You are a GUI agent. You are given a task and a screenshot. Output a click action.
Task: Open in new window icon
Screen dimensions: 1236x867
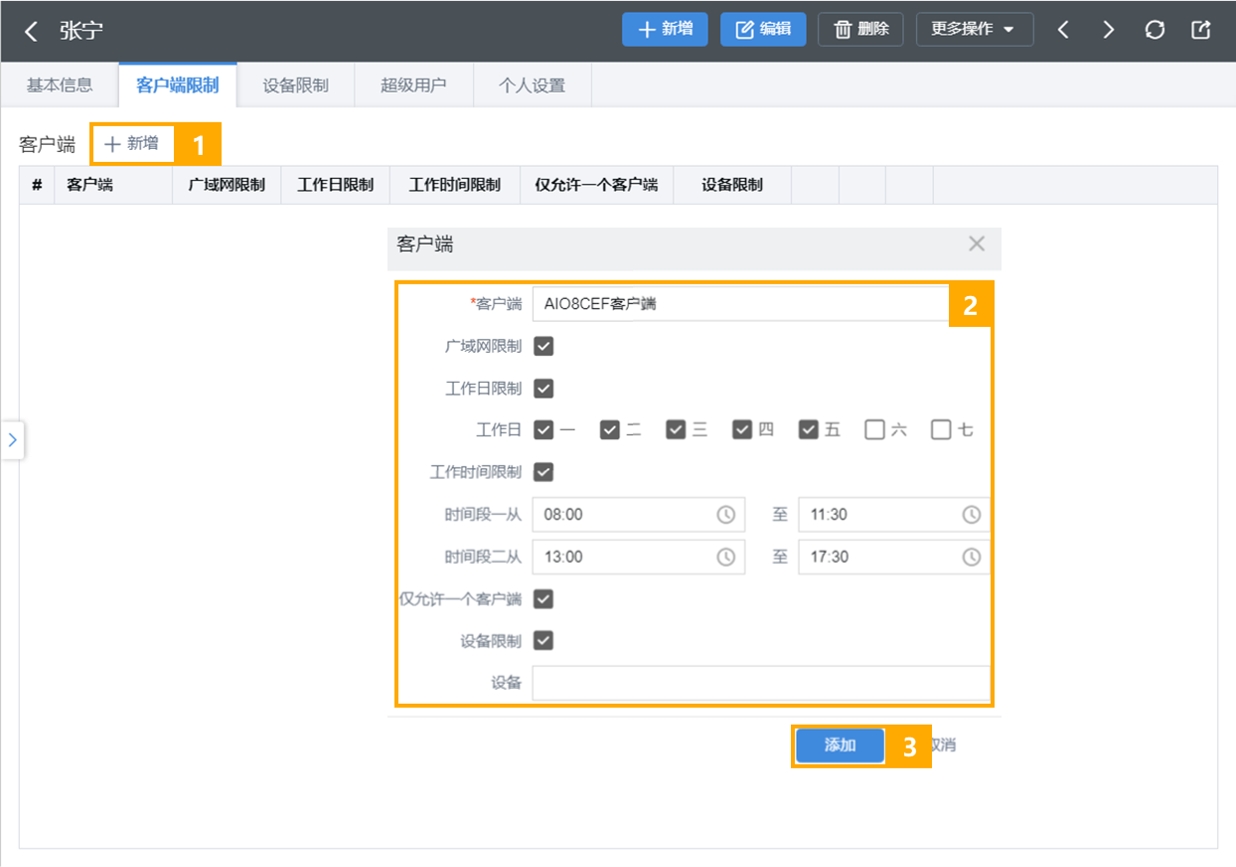1201,30
